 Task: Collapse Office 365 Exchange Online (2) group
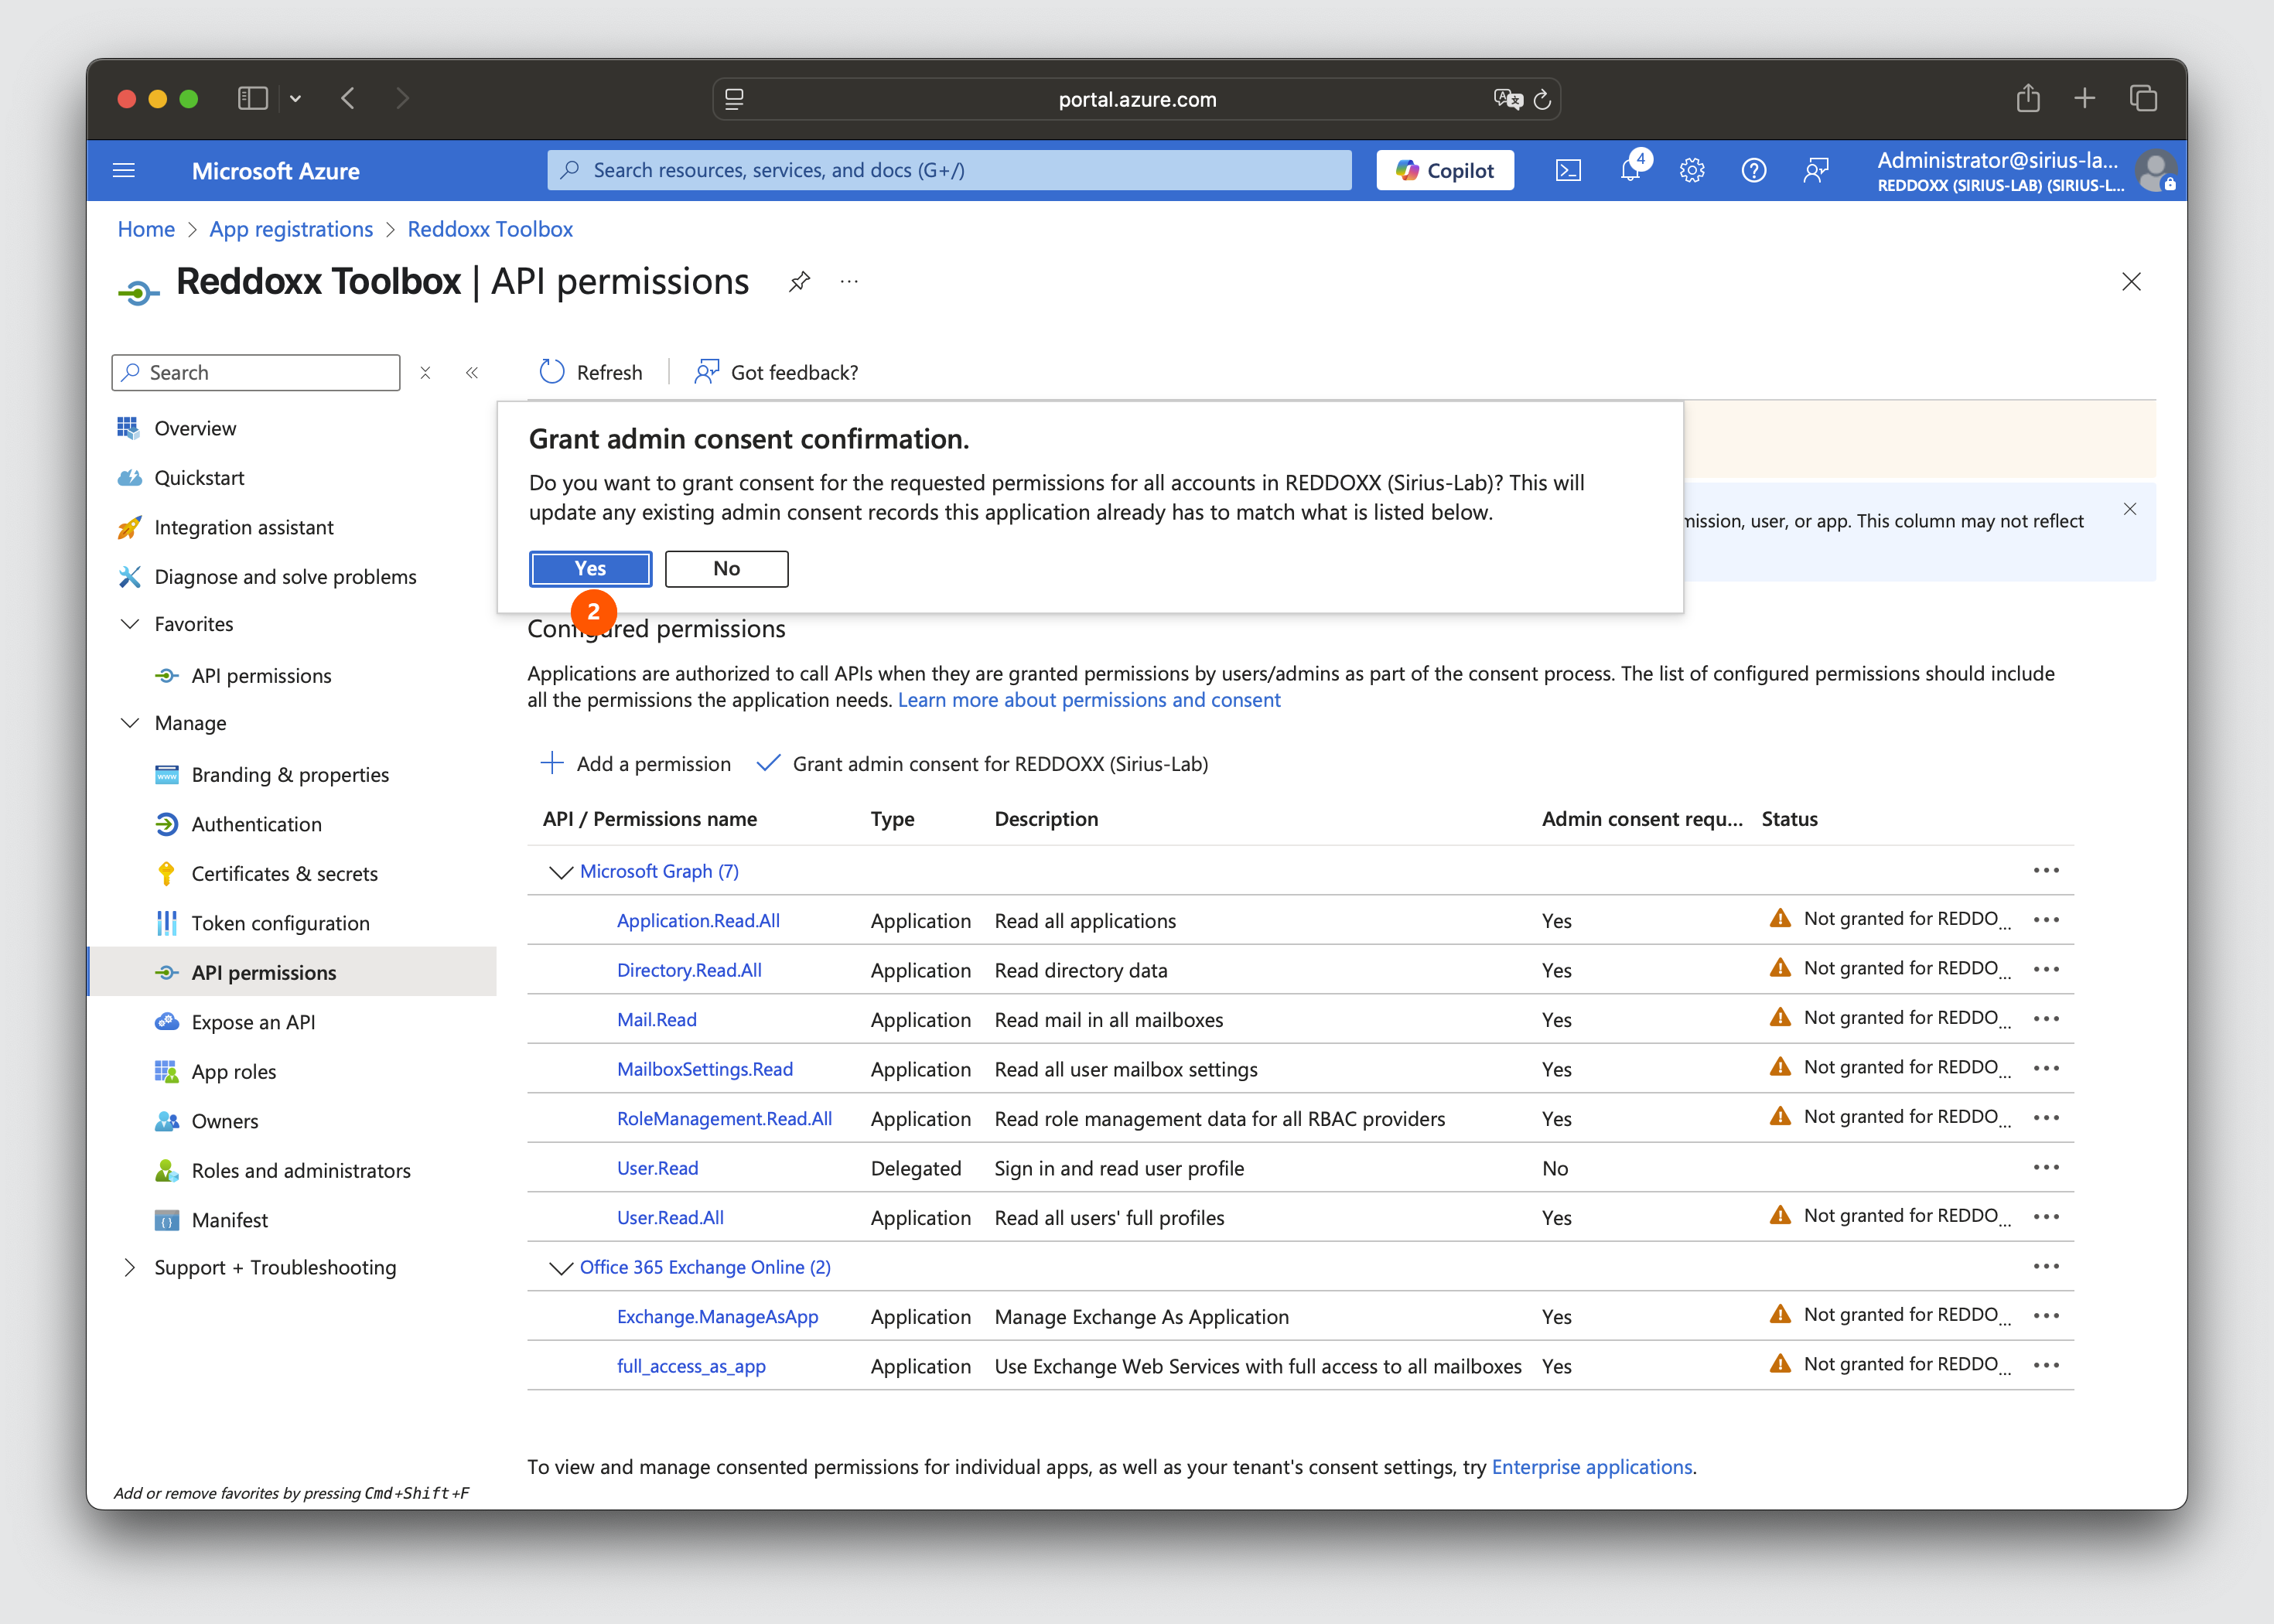point(560,1268)
